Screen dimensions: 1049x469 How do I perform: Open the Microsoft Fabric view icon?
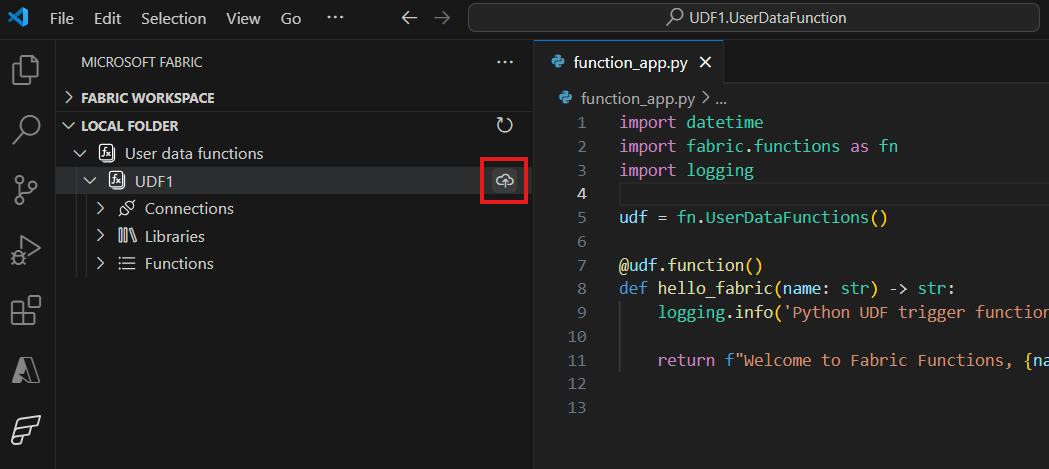click(26, 430)
